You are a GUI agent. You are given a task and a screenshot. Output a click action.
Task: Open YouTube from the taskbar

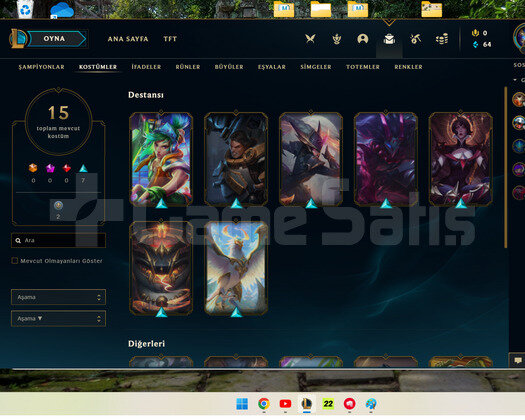tap(285, 404)
